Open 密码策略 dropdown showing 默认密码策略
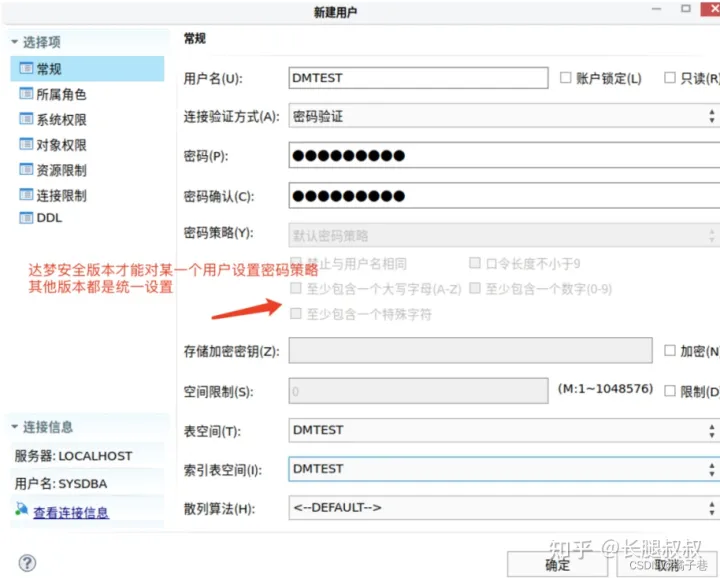The image size is (720, 578). (504, 235)
